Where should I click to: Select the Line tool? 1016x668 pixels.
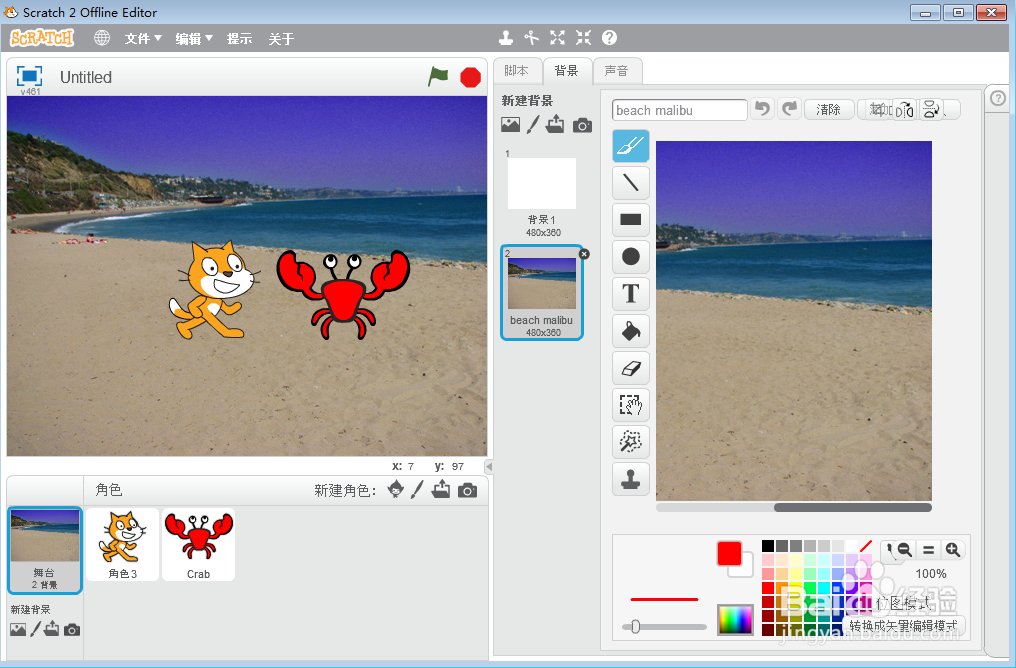(x=630, y=182)
